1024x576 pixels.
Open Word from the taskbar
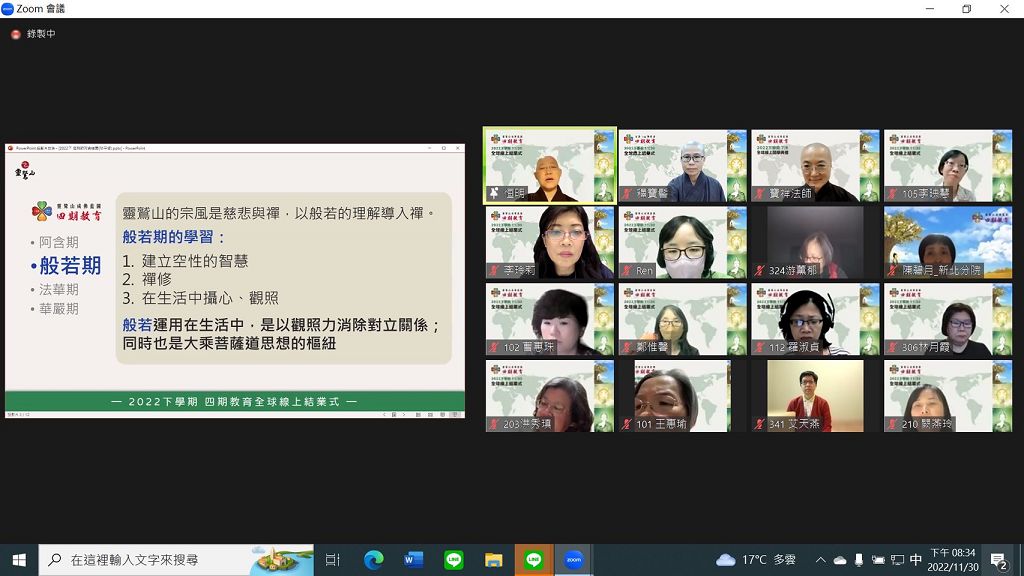click(x=413, y=560)
